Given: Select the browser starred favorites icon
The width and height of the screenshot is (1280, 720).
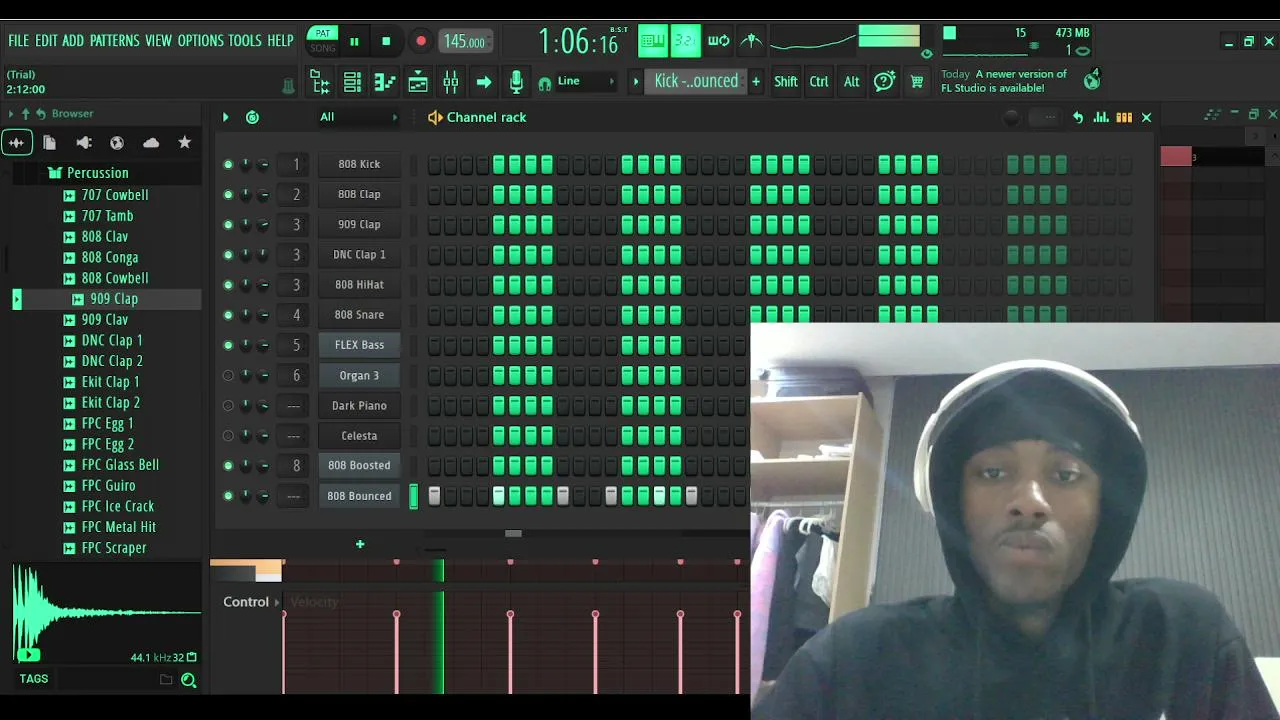Looking at the screenshot, I should pos(185,143).
